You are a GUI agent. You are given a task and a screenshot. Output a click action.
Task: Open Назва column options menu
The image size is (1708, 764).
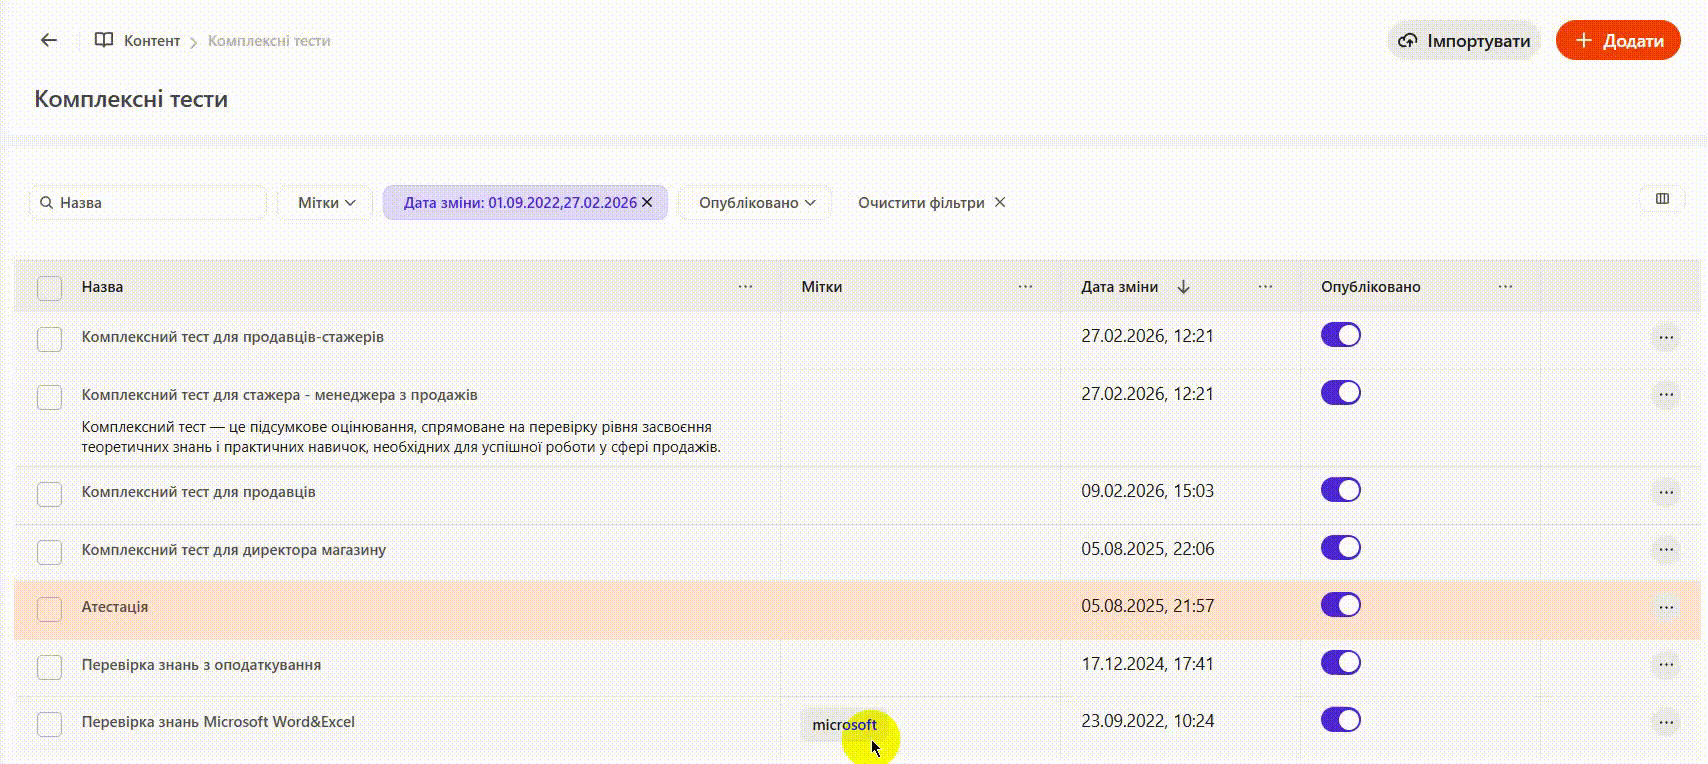(745, 287)
